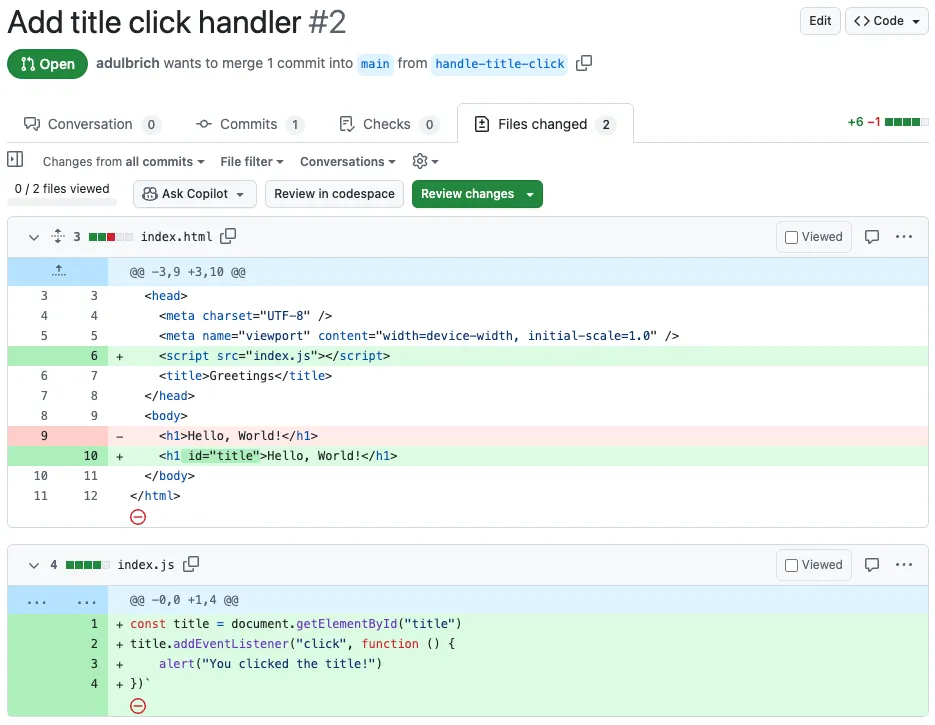935x725 pixels.
Task: Open more options for index.html
Action: tap(903, 237)
